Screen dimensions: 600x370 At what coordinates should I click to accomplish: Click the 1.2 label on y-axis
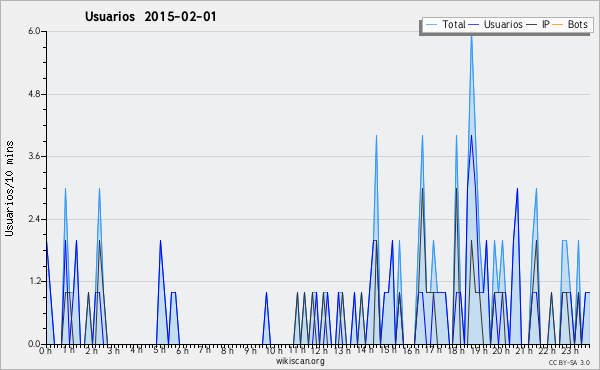pos(34,281)
